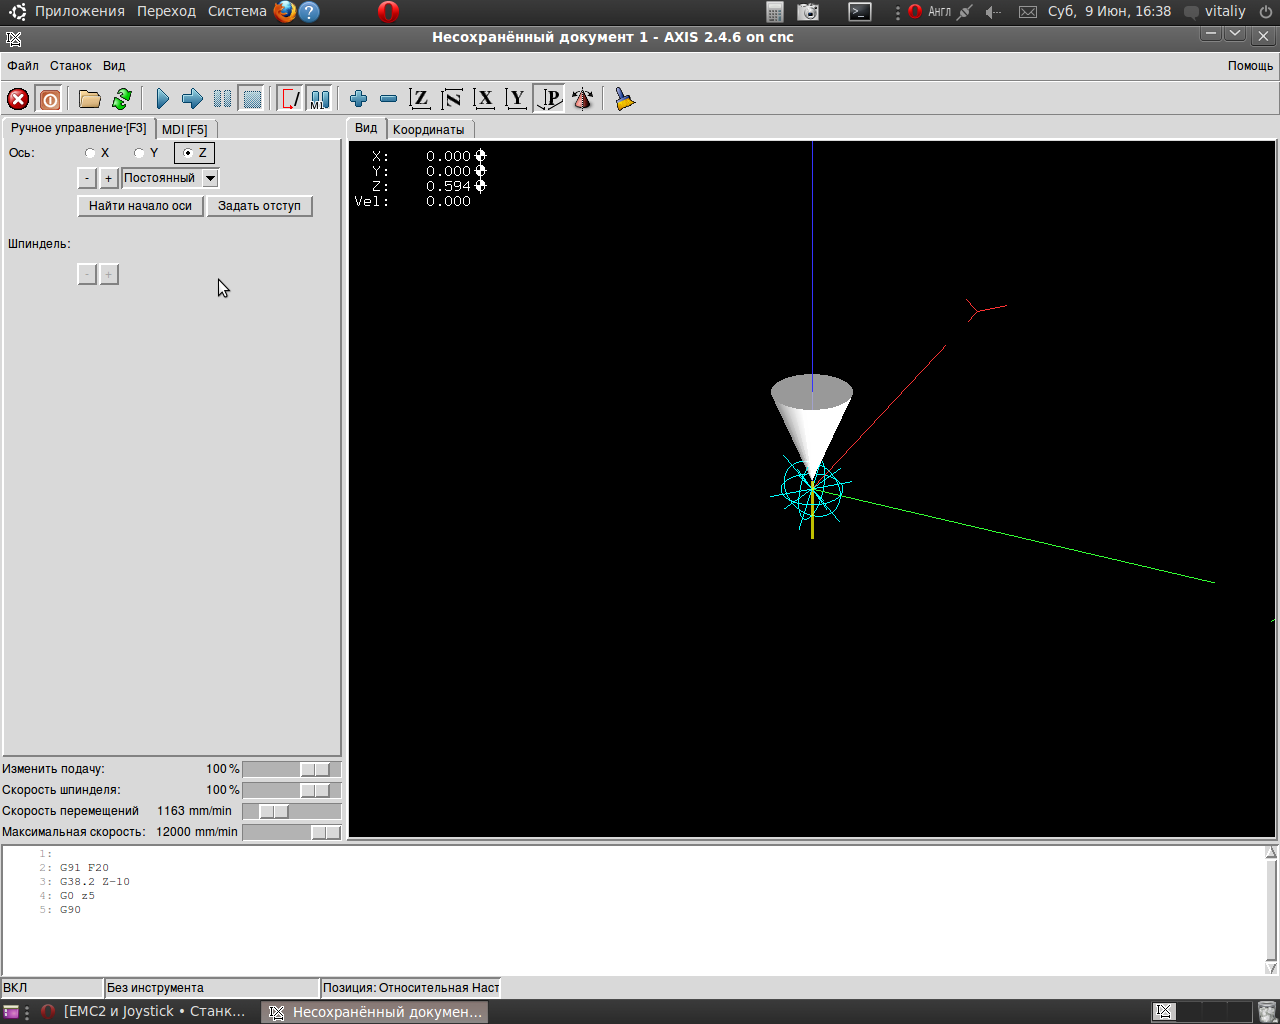Click 'Найти начало оси' button
The height and width of the screenshot is (1024, 1280).
point(140,206)
